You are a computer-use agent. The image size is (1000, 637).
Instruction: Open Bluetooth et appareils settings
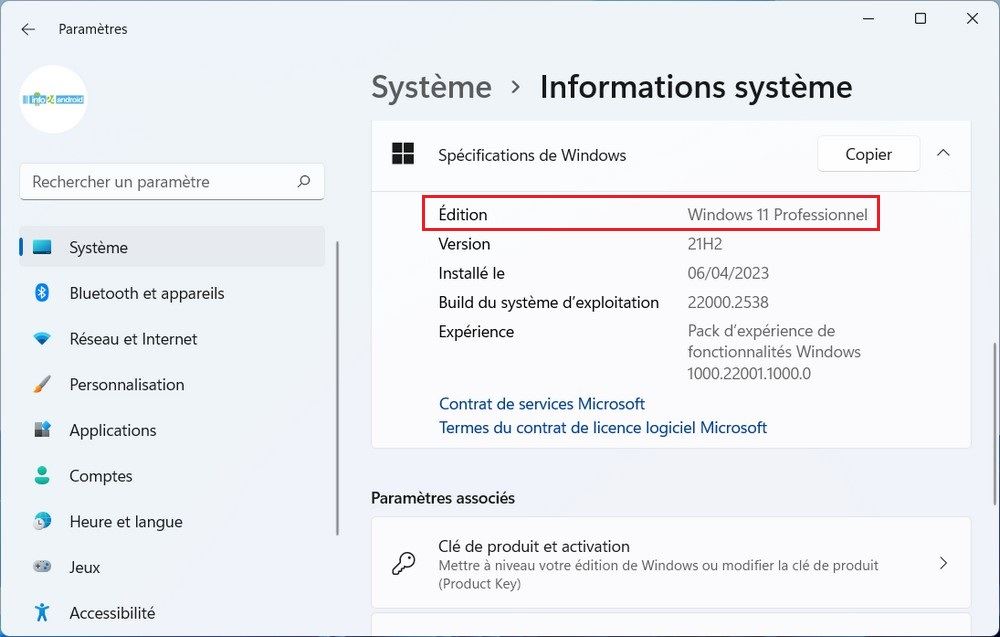[x=172, y=293]
